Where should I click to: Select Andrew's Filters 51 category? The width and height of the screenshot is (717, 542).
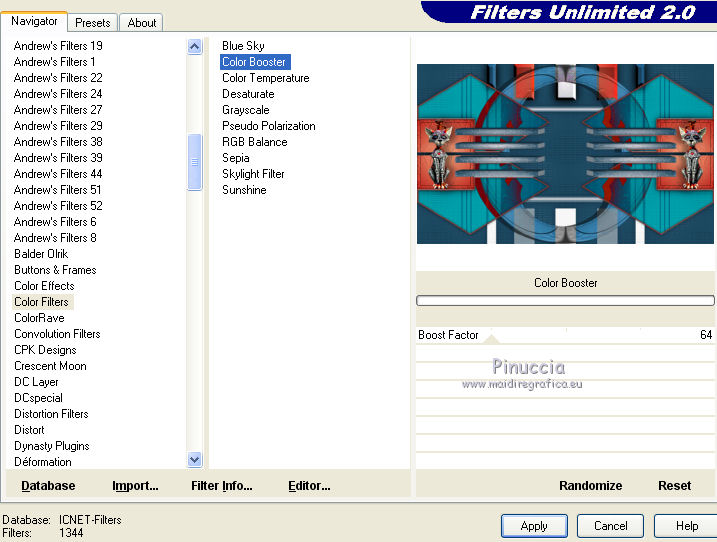point(58,190)
